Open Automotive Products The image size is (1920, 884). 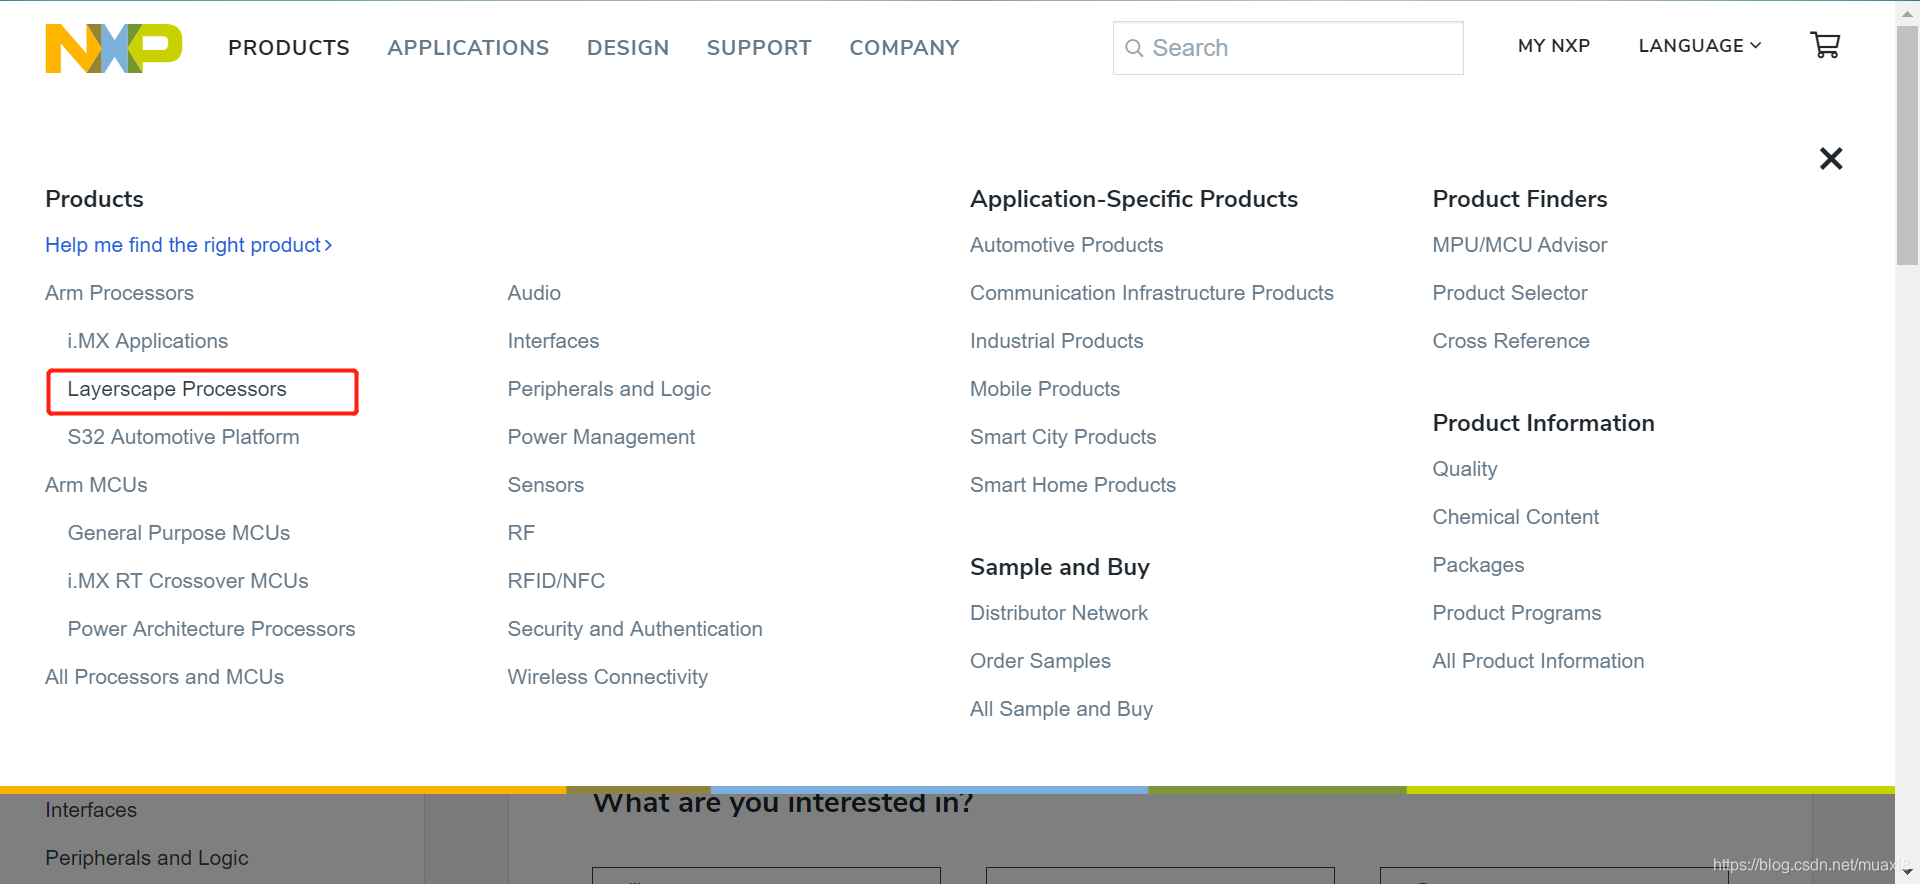(1066, 245)
